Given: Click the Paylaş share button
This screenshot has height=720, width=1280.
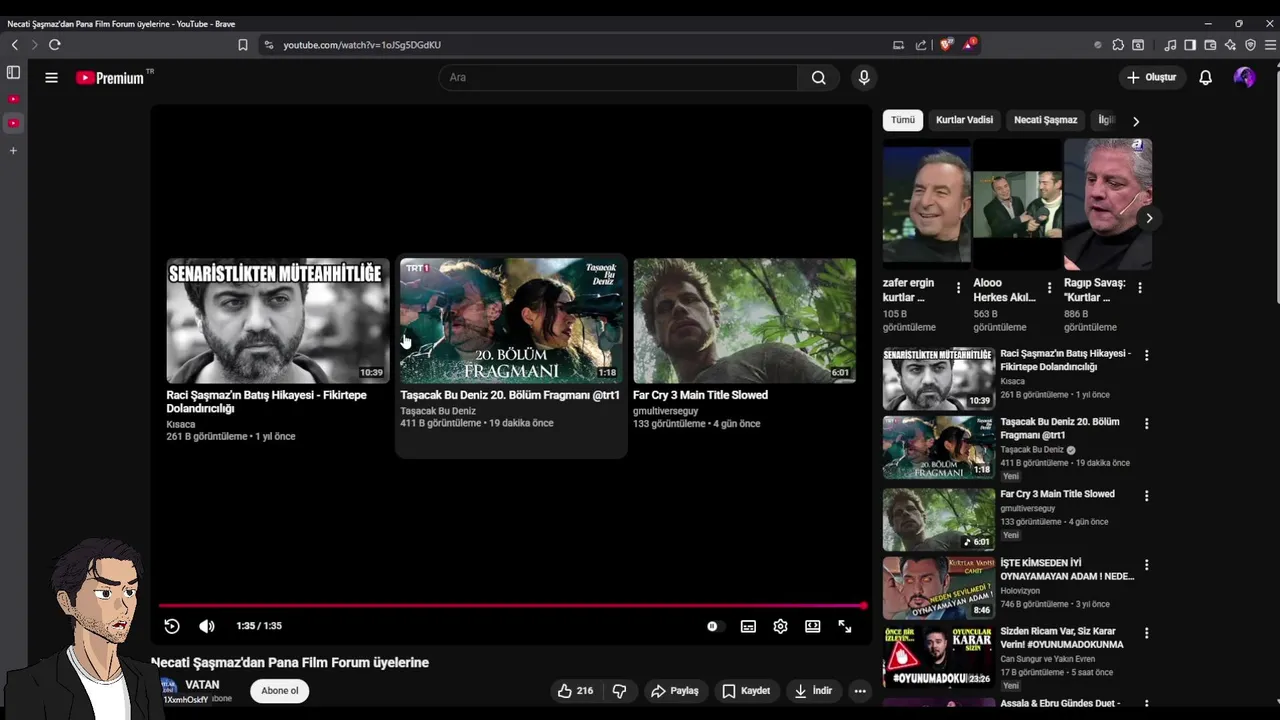Looking at the screenshot, I should click(674, 691).
